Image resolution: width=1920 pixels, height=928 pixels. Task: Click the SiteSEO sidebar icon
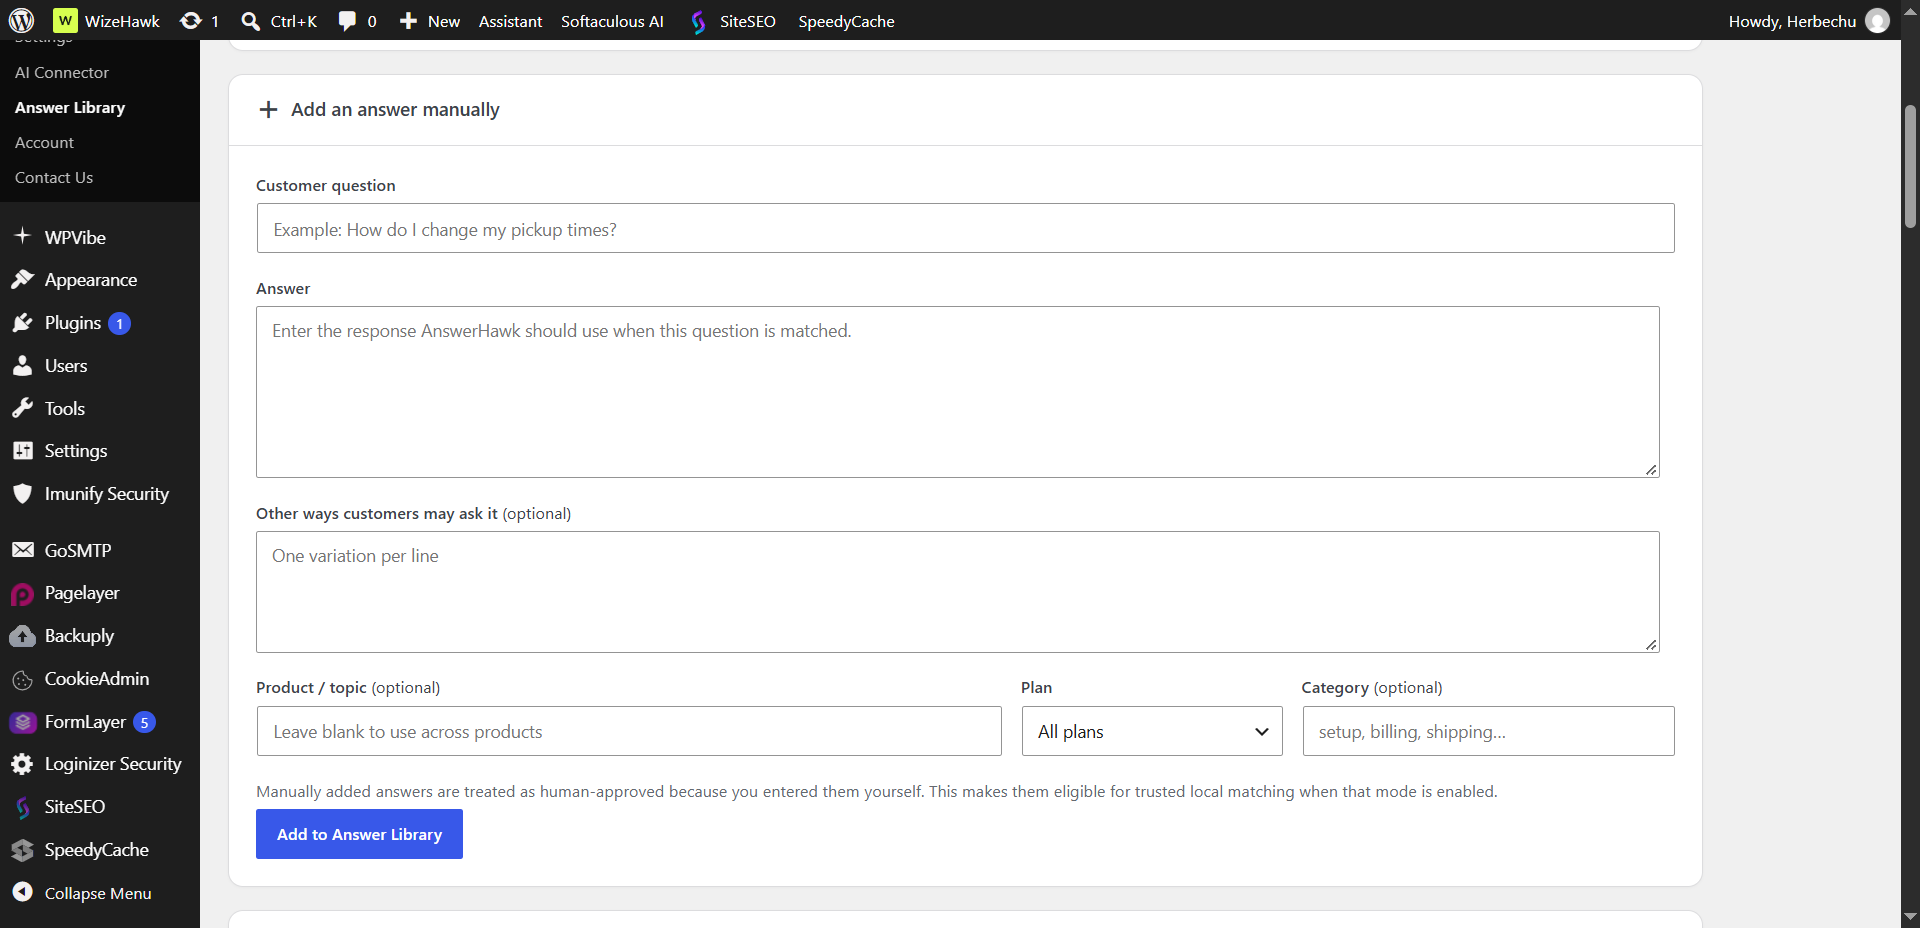22,807
